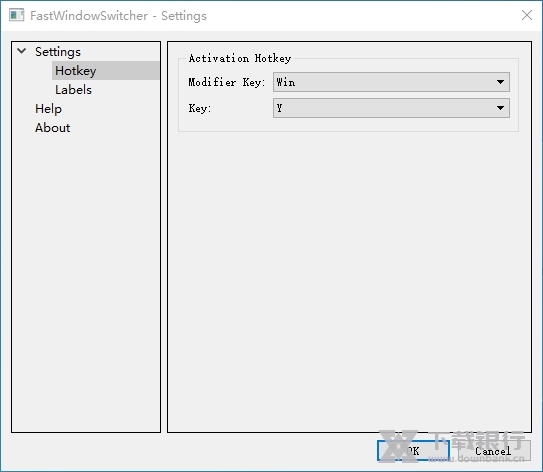The image size is (543, 472).
Task: Open the Key dropdown showing Y
Action: pos(391,108)
